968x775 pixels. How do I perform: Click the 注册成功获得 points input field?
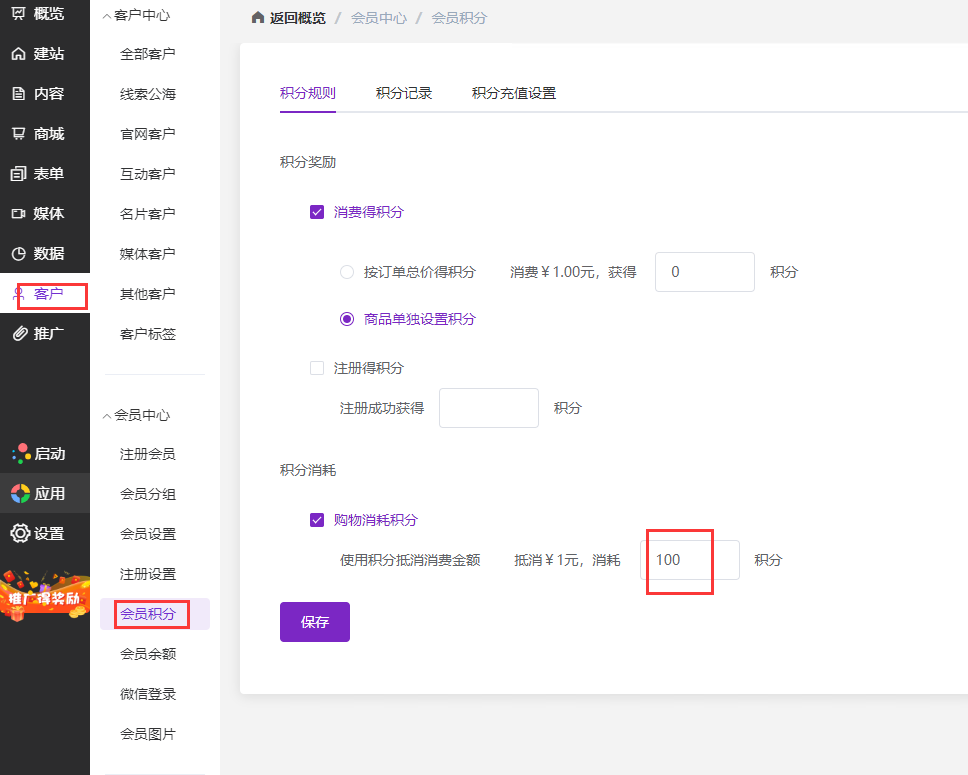[489, 408]
